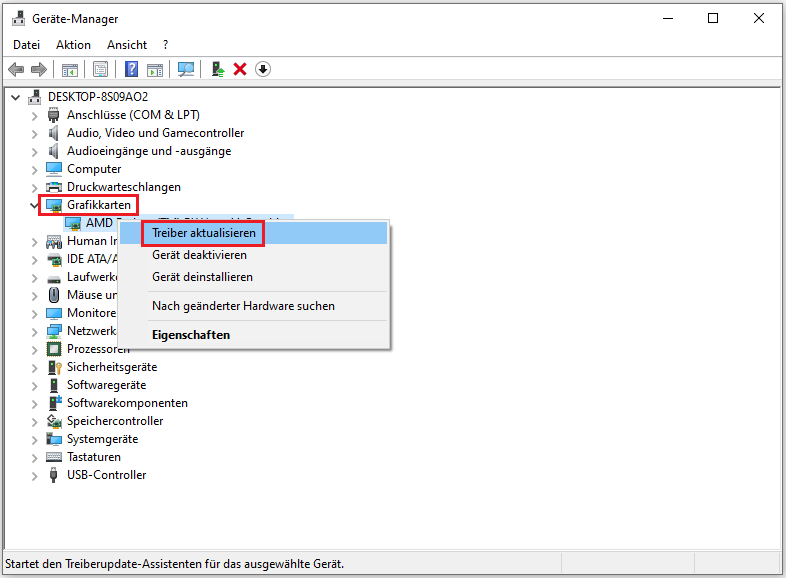Select the DESKTOP-8S09AO2 computer name
The height and width of the screenshot is (578, 786).
pos(98,97)
